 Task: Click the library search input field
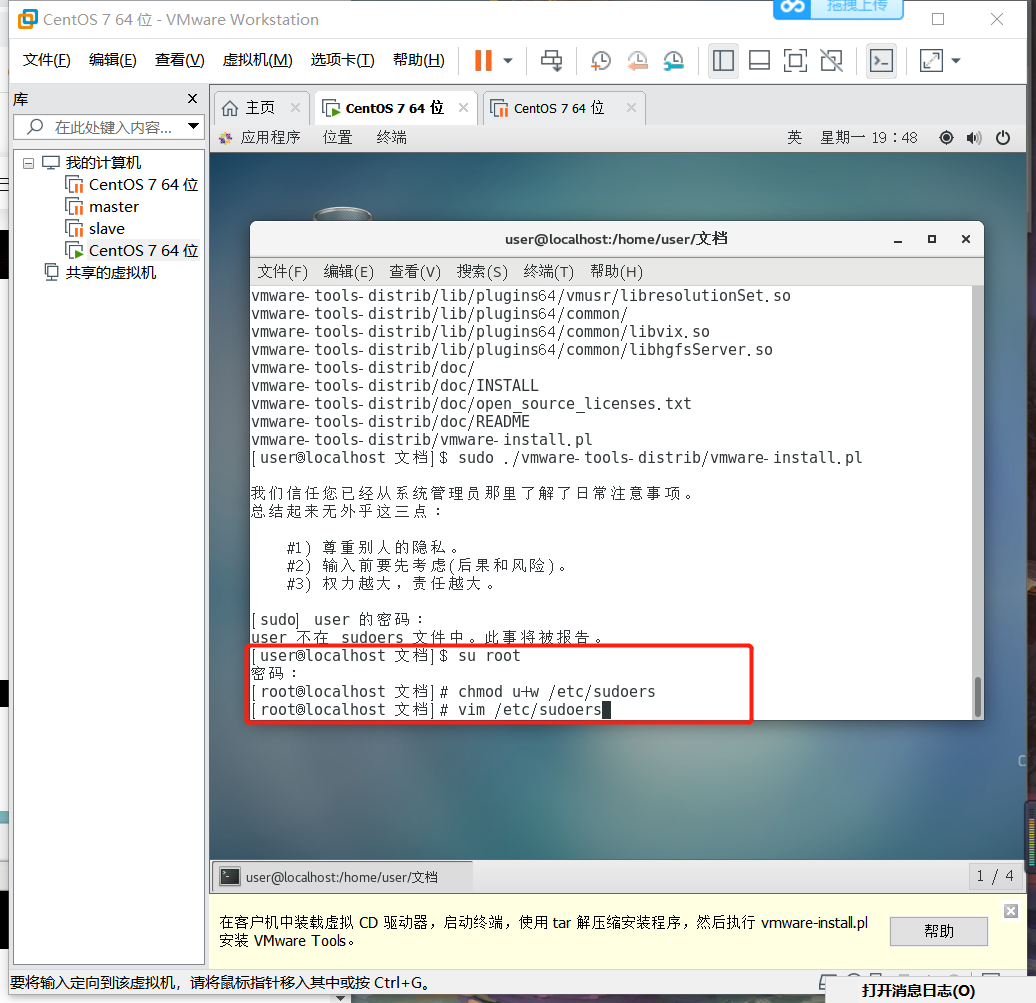[105, 127]
